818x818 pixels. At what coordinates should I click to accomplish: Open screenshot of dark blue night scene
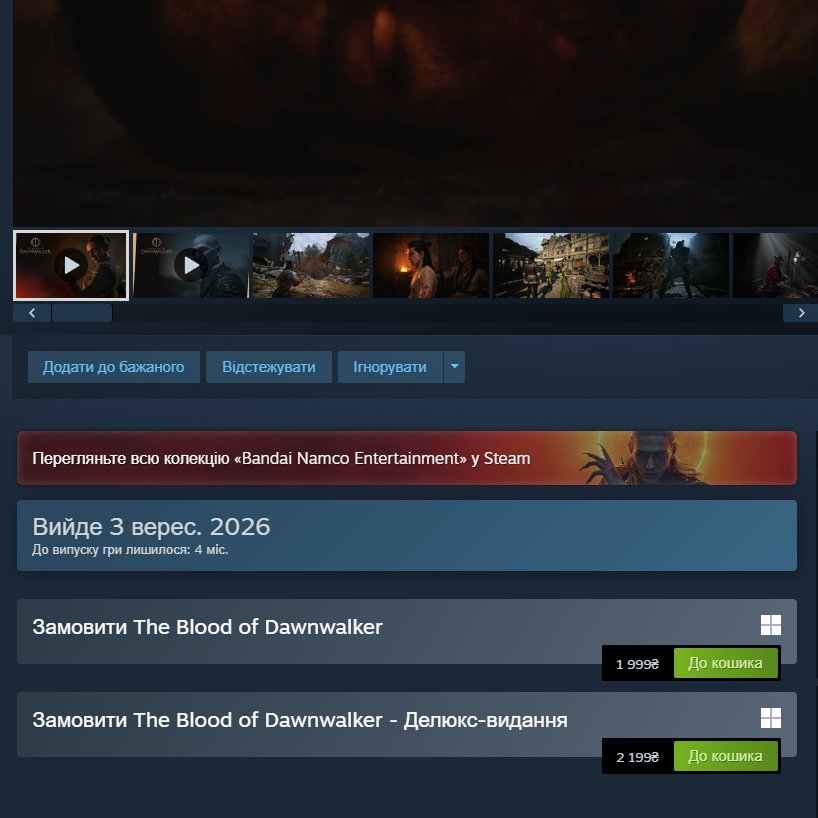[x=671, y=266]
